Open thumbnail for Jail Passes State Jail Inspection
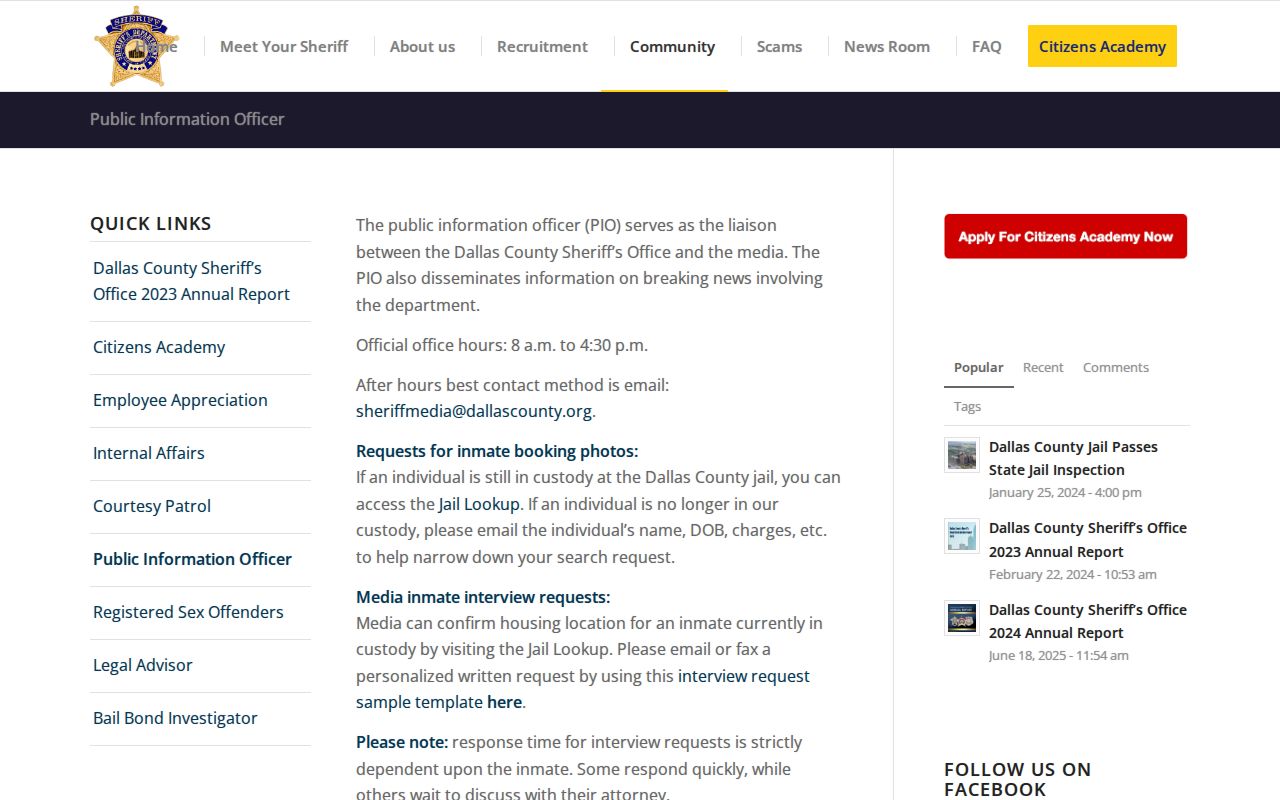This screenshot has height=800, width=1280. (962, 455)
